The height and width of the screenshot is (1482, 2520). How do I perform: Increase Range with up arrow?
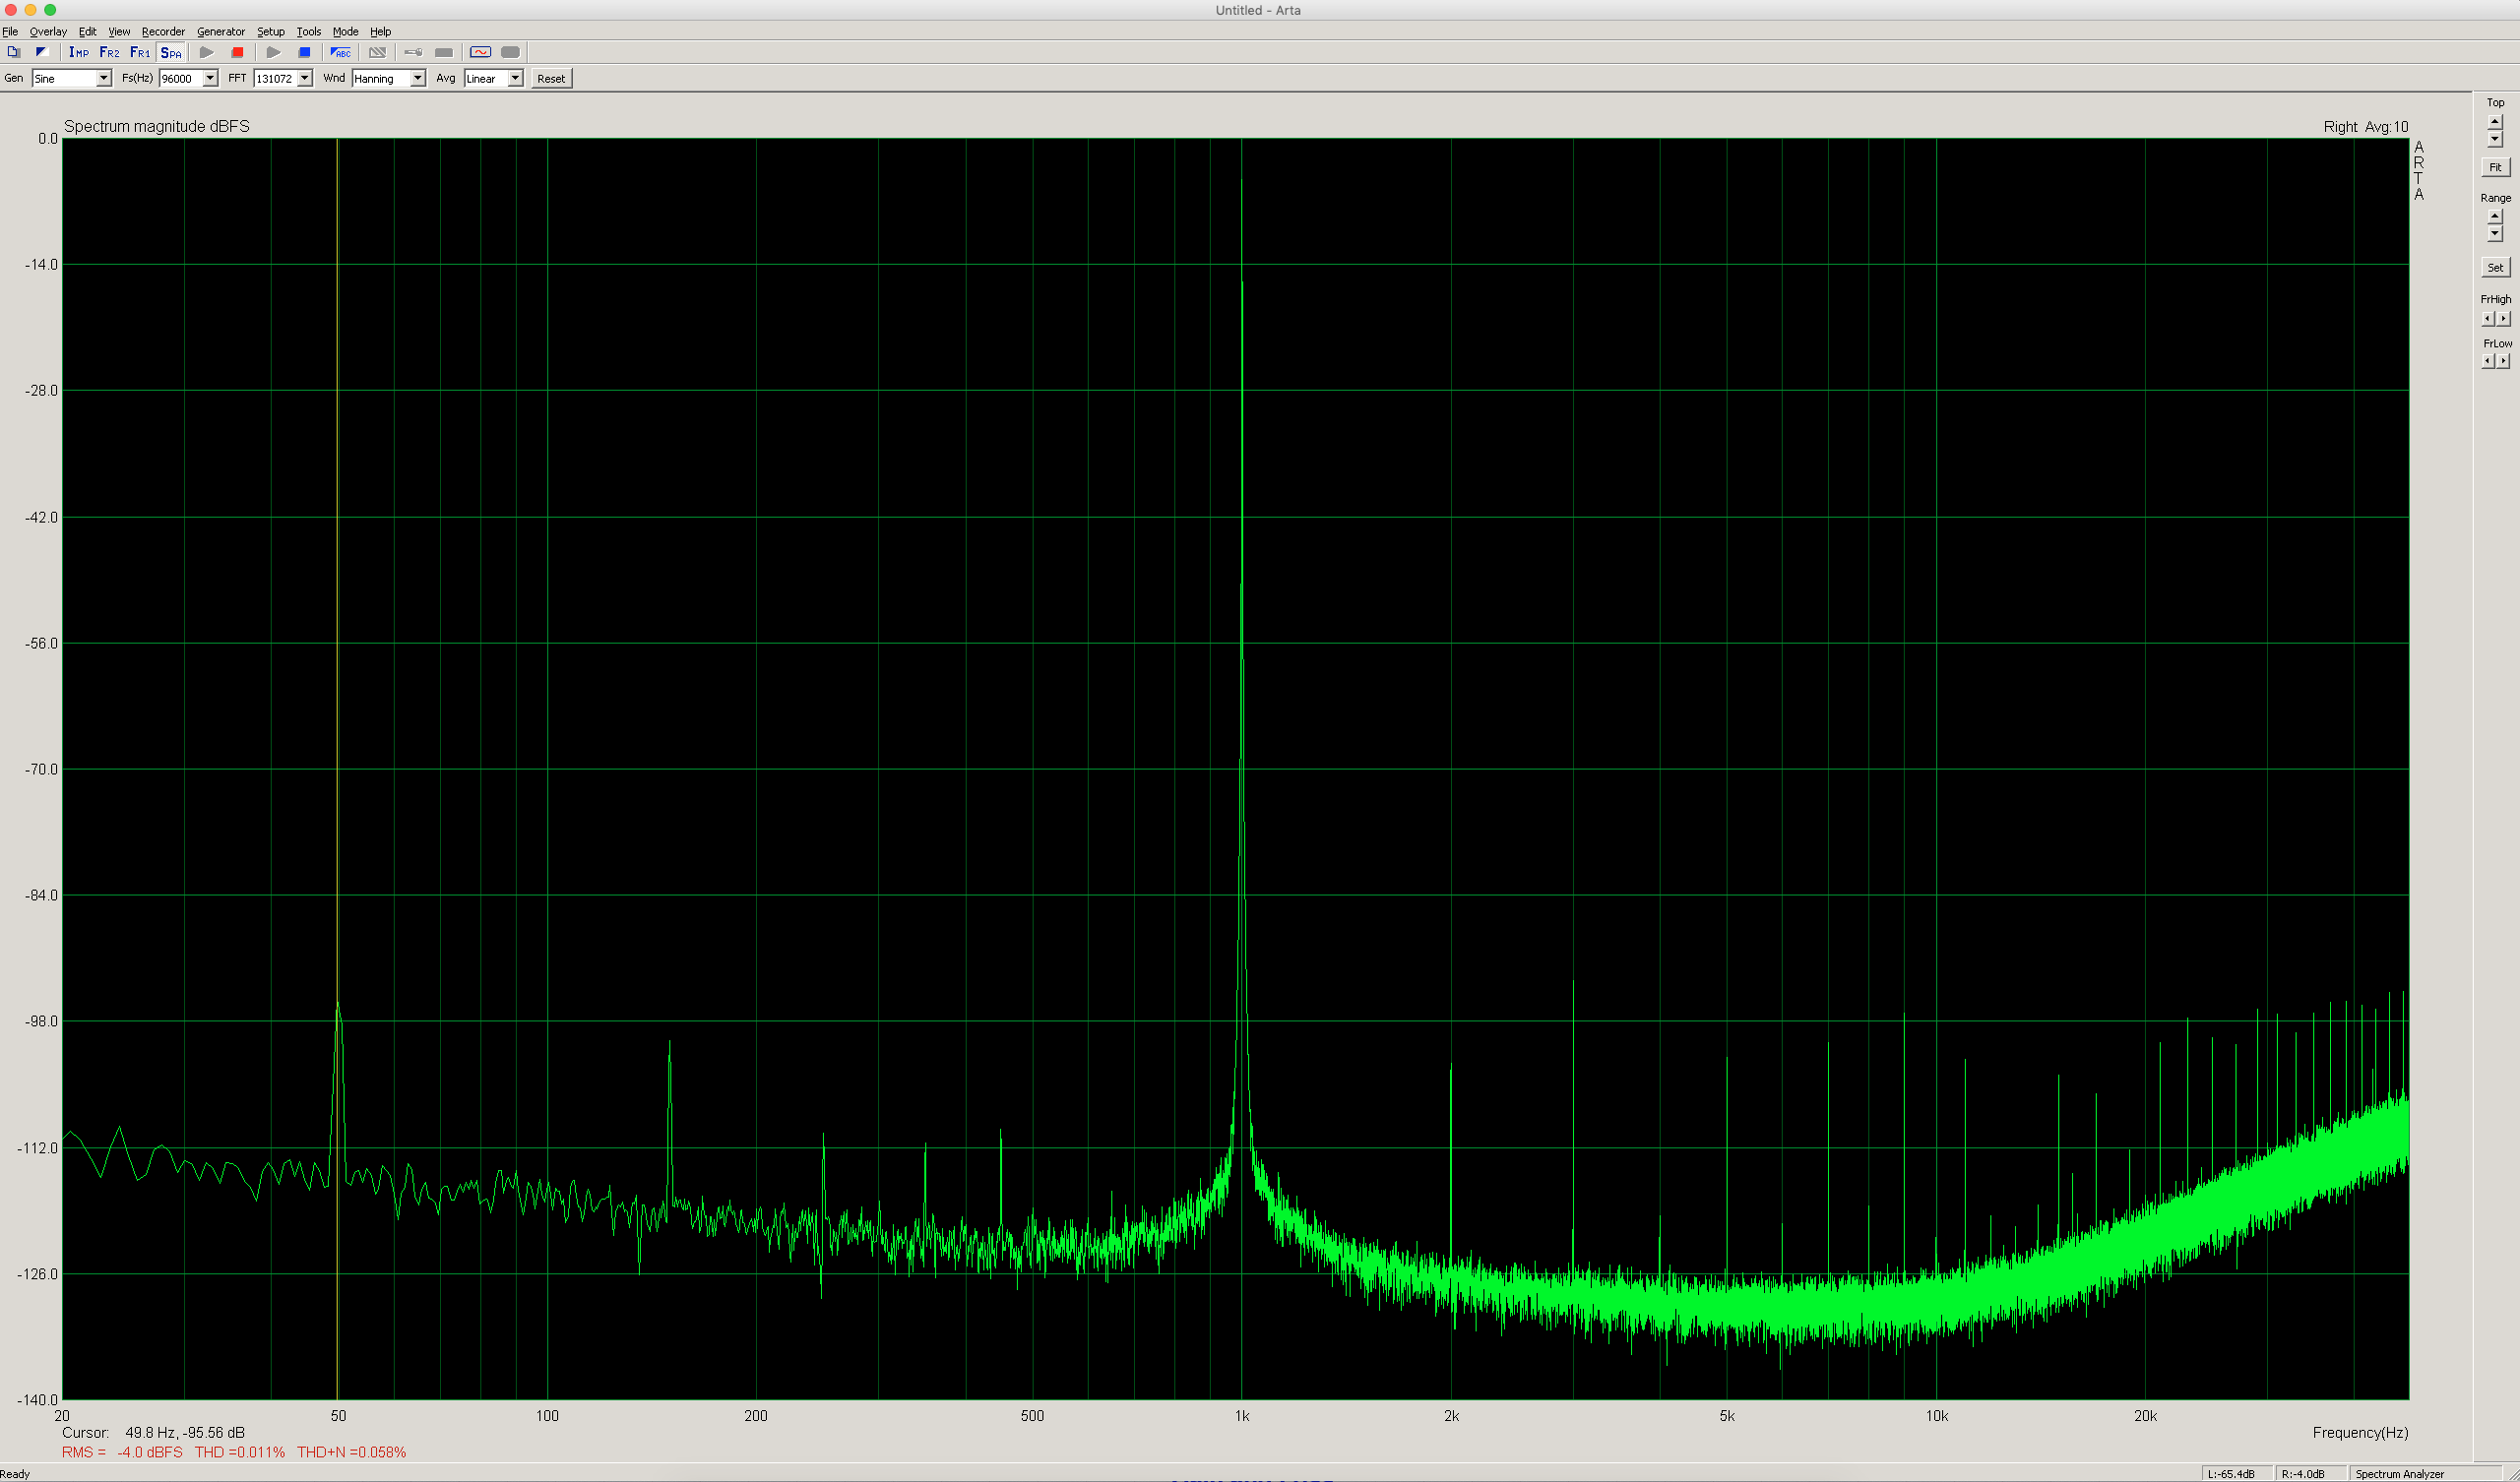pyautogui.click(x=2495, y=216)
